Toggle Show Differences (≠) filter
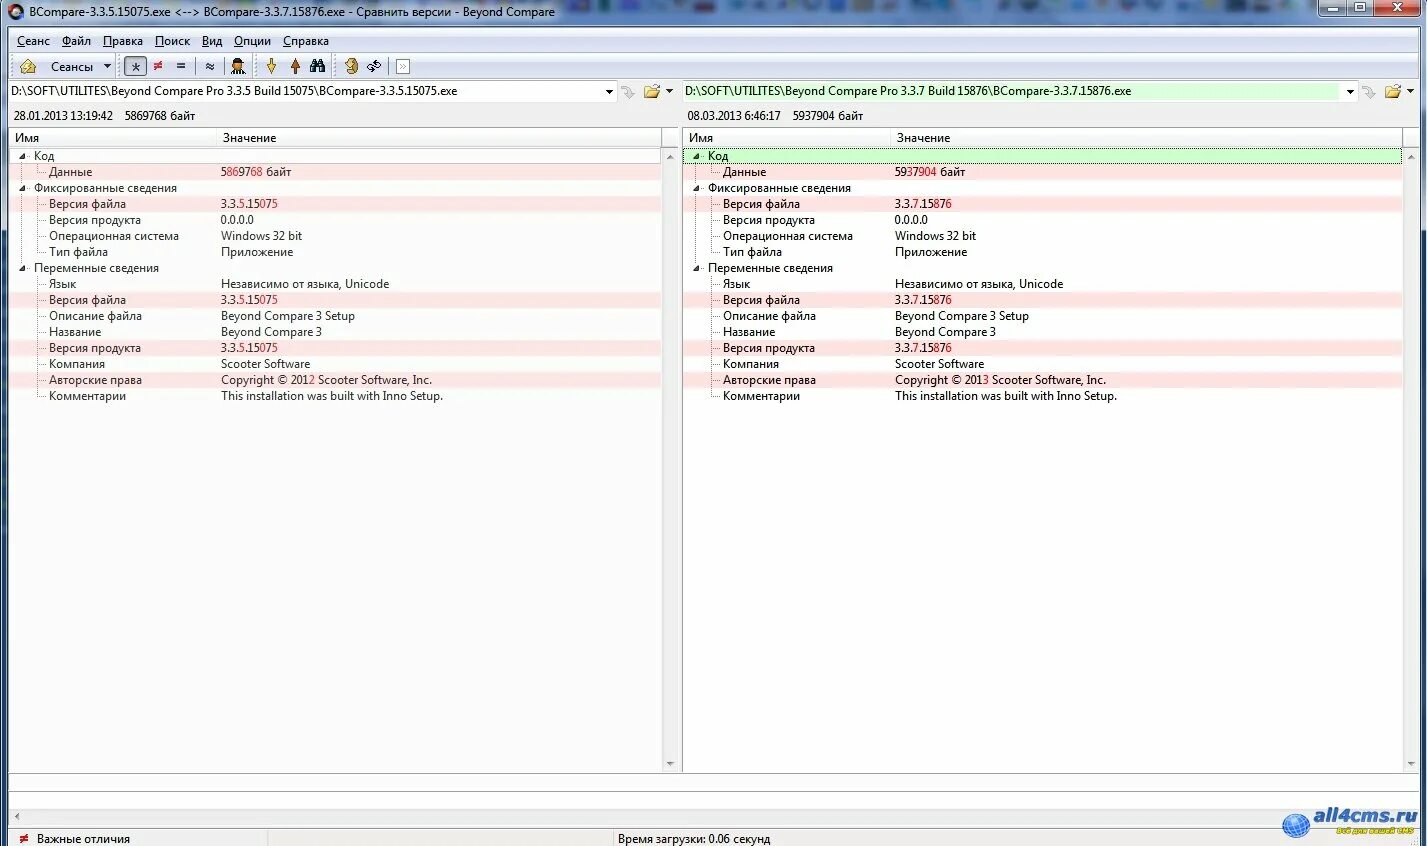This screenshot has height=846, width=1427. tap(158, 67)
